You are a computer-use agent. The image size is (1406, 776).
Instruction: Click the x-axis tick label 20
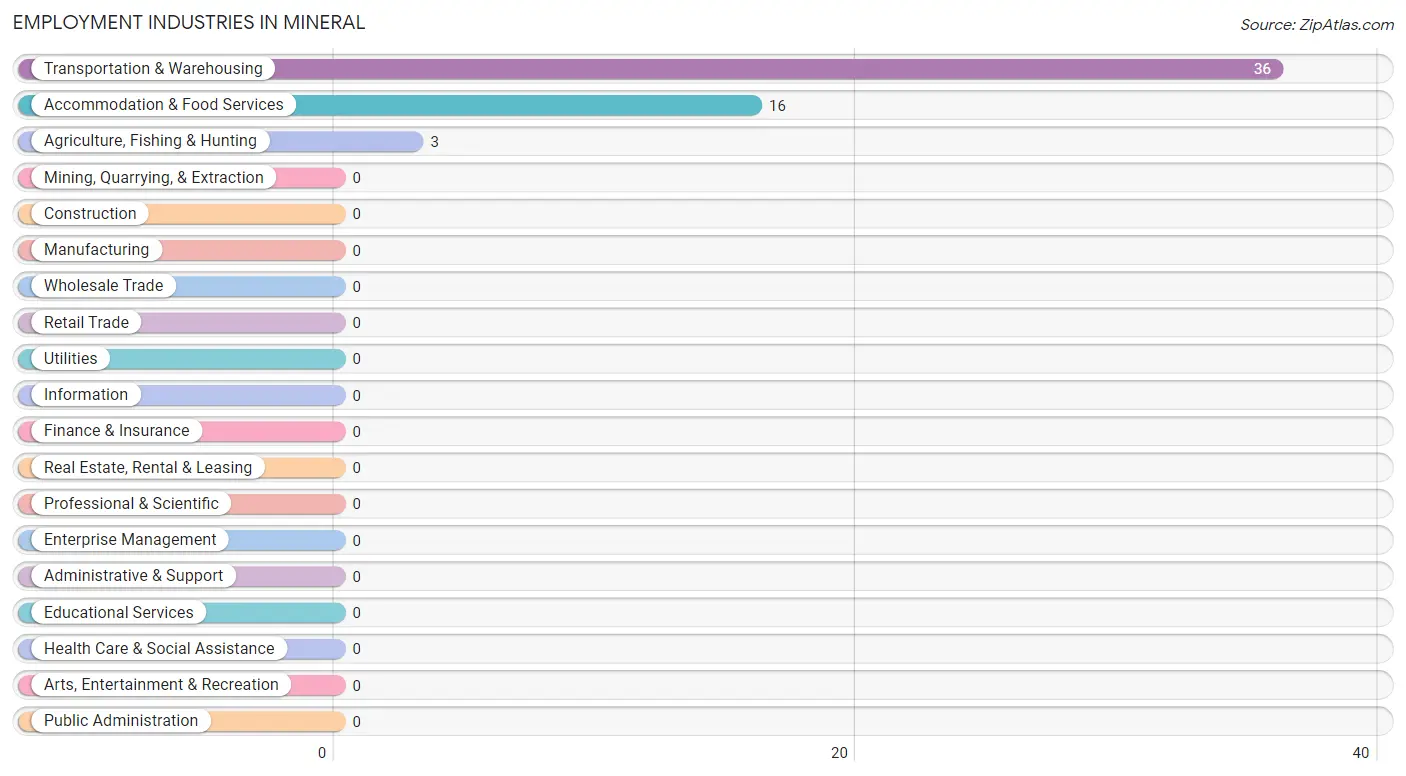click(840, 753)
